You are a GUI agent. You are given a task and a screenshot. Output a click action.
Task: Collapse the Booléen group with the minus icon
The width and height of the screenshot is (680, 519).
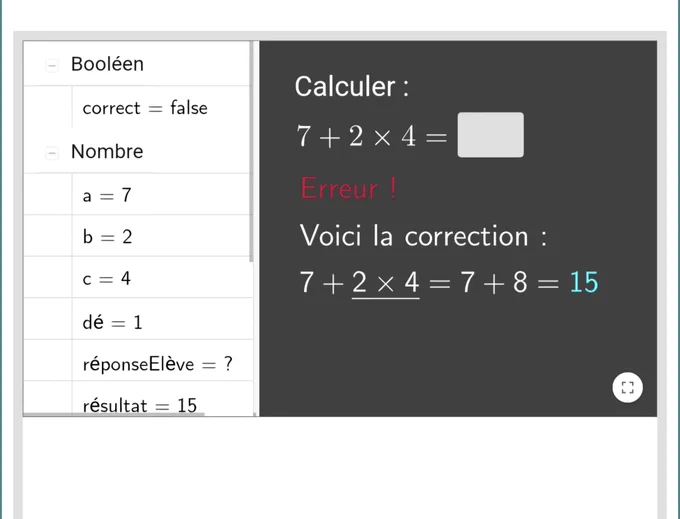coord(52,65)
